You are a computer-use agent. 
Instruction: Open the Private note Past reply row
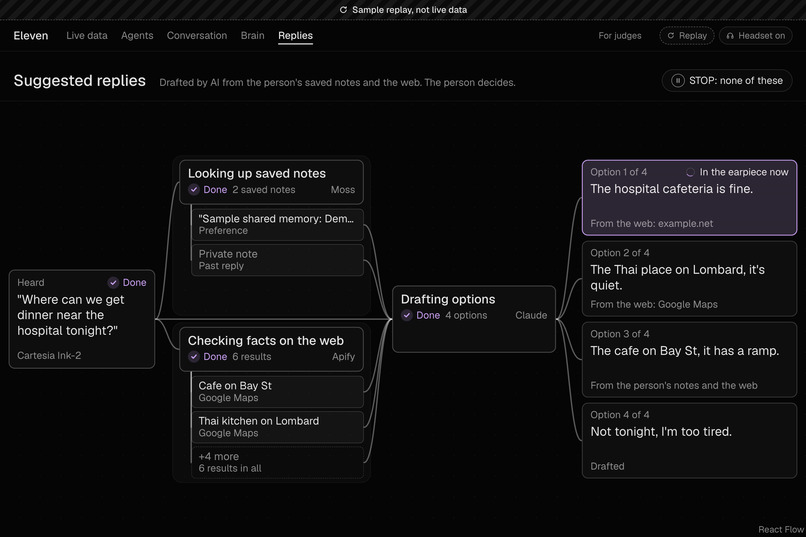click(278, 260)
